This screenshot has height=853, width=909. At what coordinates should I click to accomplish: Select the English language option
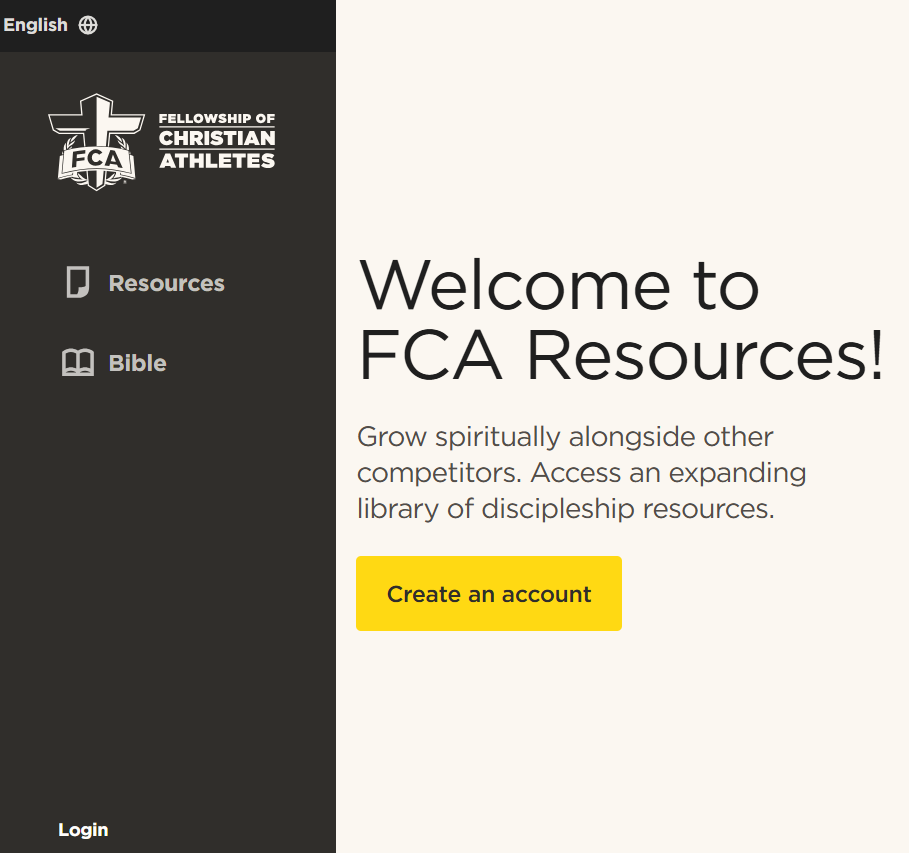tap(35, 25)
